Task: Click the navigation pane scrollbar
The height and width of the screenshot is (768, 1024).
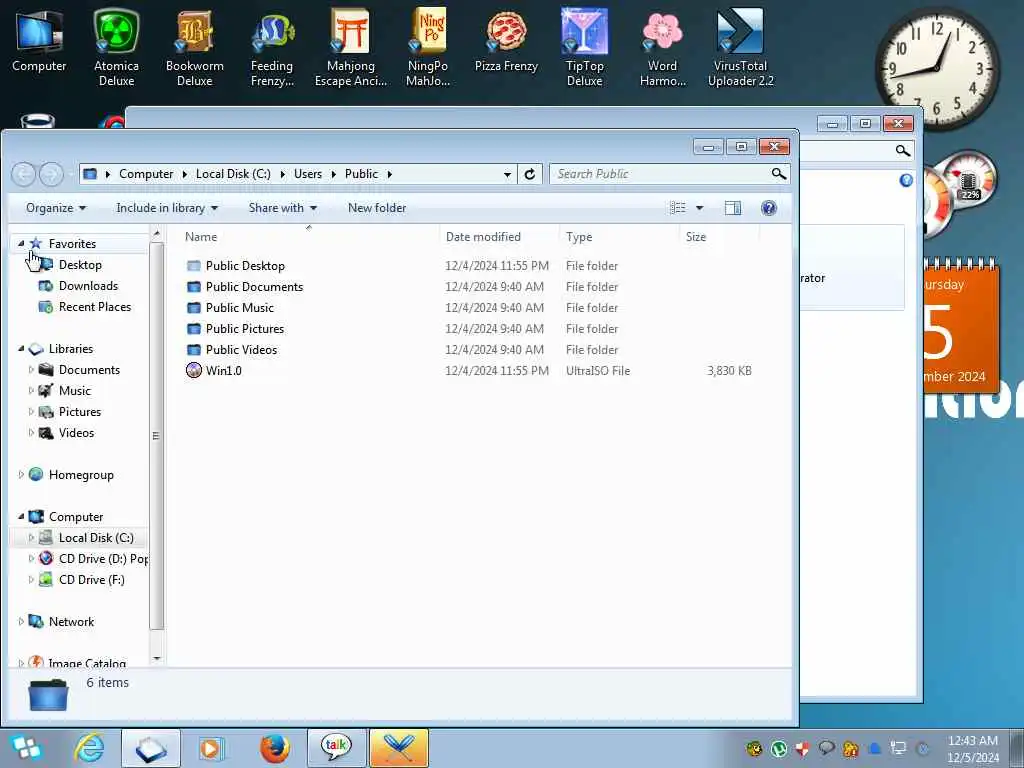Action: 156,436
